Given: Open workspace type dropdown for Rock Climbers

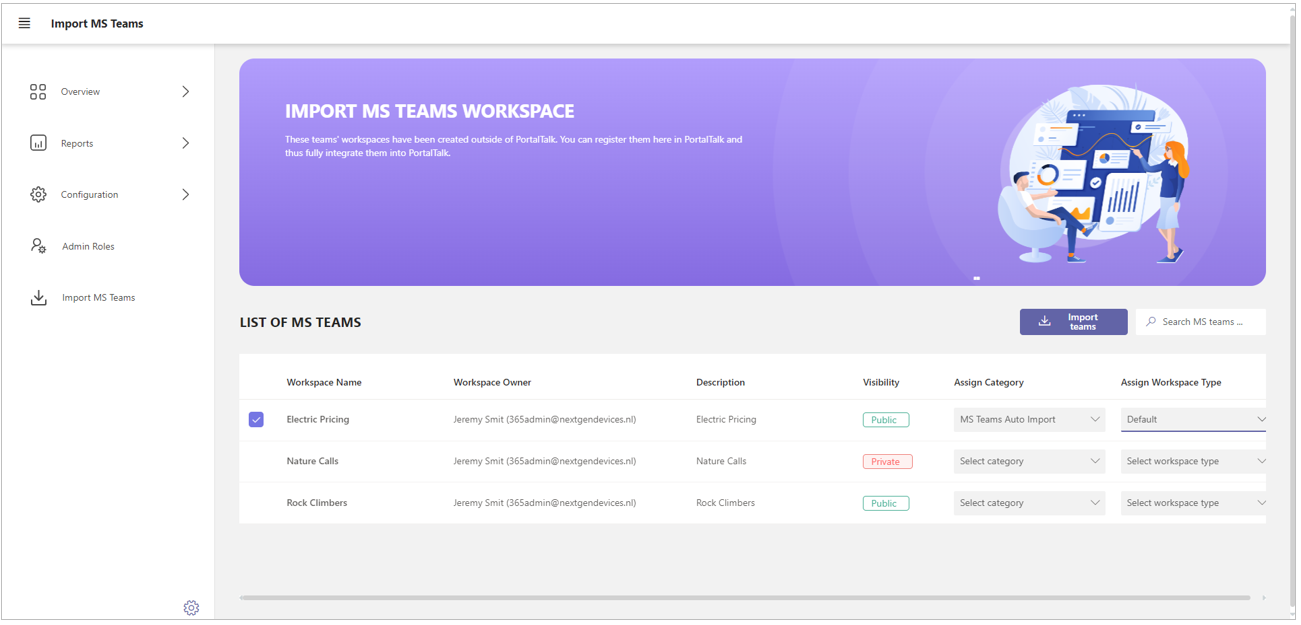Looking at the screenshot, I should pos(1195,503).
